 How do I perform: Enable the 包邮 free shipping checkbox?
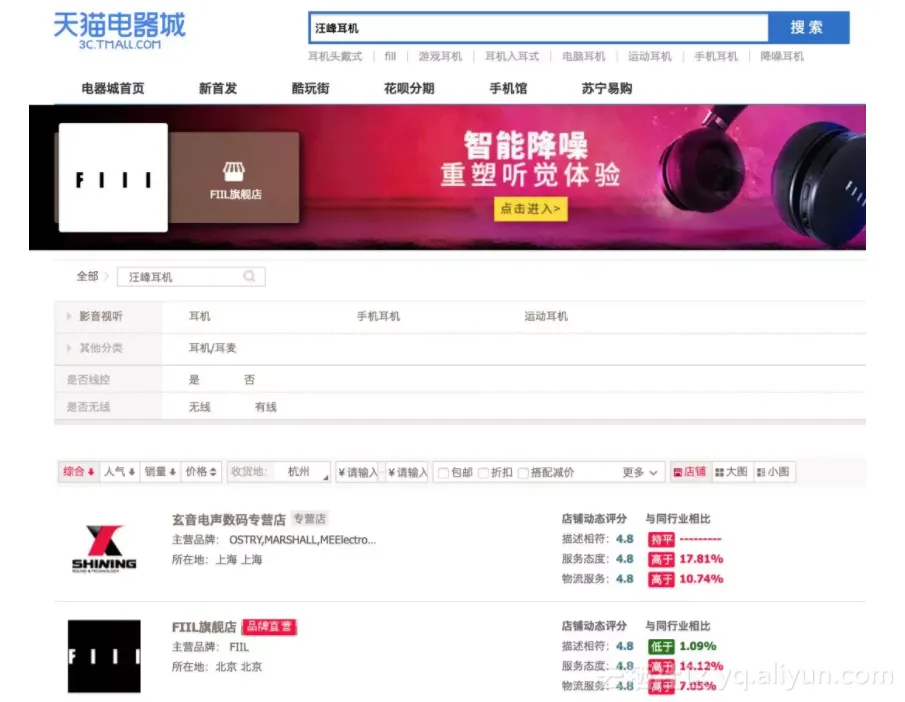tap(443, 473)
